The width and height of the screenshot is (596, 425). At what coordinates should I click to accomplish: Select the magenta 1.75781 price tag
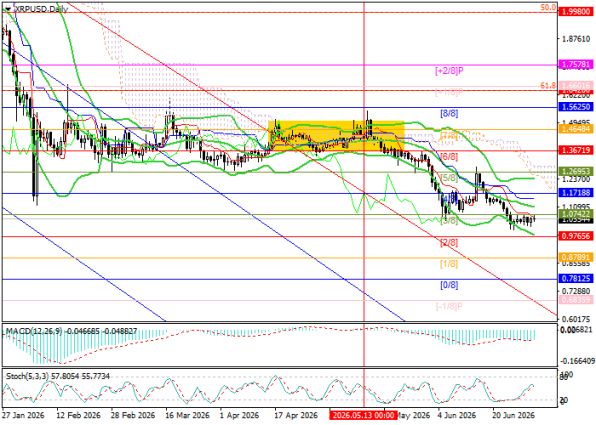pos(576,65)
